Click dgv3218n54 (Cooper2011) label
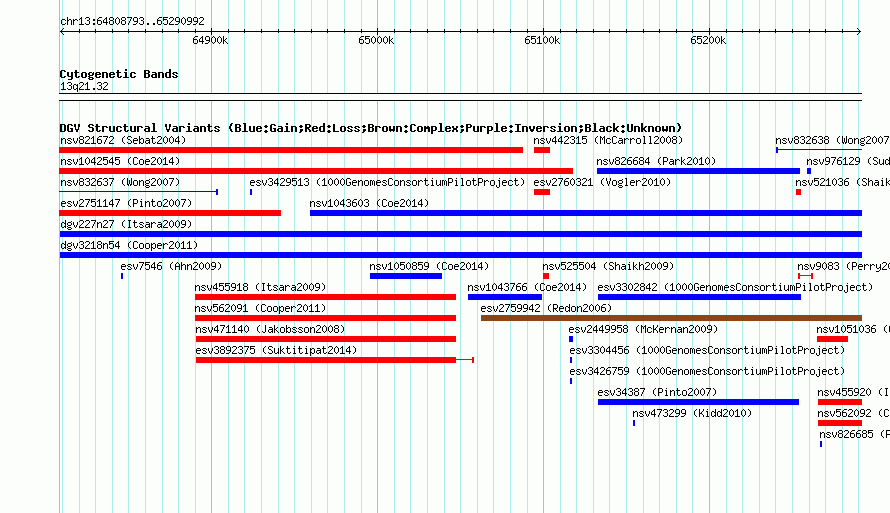This screenshot has height=513, width=890. coord(129,245)
